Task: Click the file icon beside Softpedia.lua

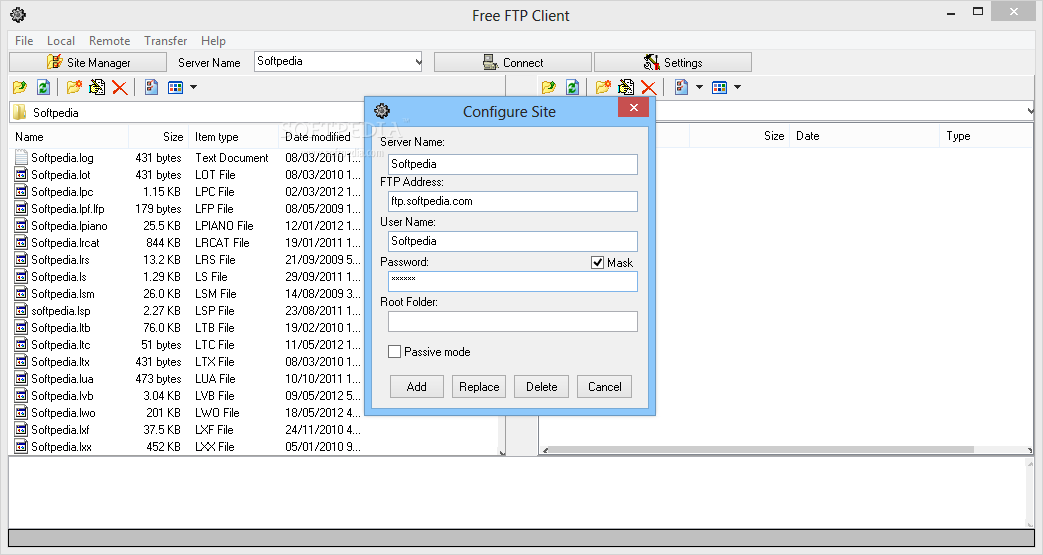Action: tap(21, 379)
